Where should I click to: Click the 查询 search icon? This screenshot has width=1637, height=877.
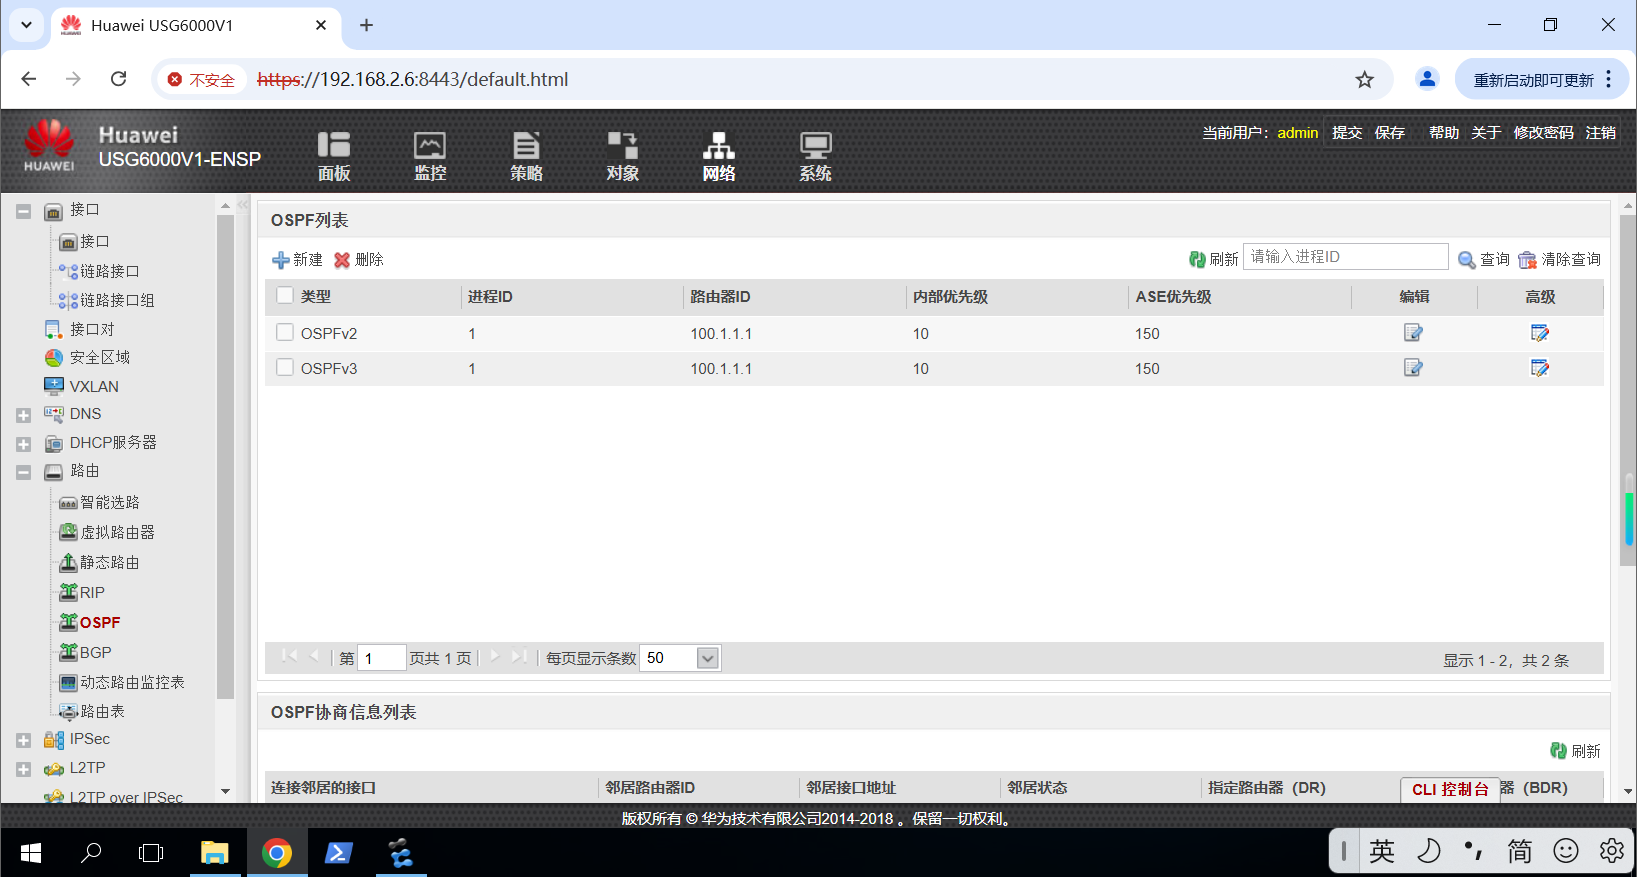(x=1467, y=260)
